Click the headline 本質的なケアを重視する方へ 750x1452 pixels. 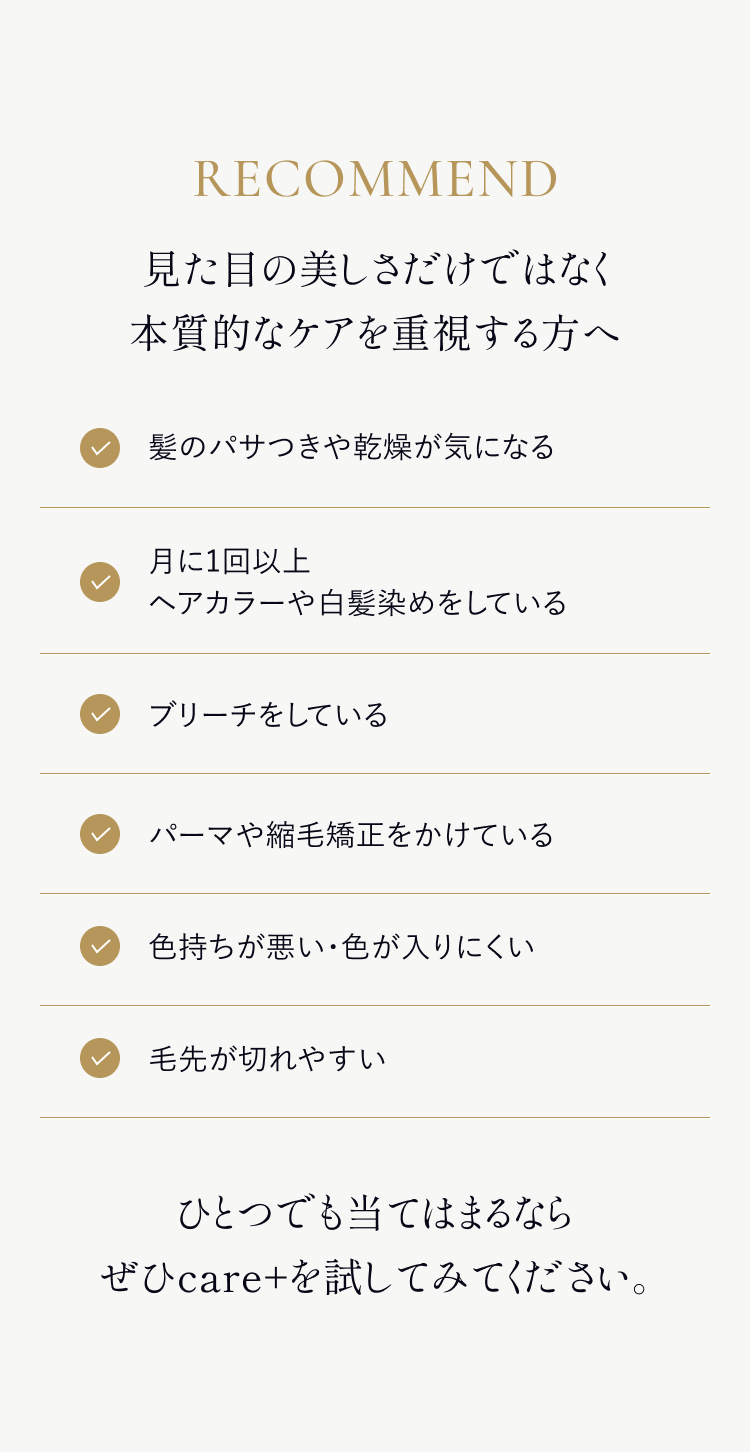(375, 334)
